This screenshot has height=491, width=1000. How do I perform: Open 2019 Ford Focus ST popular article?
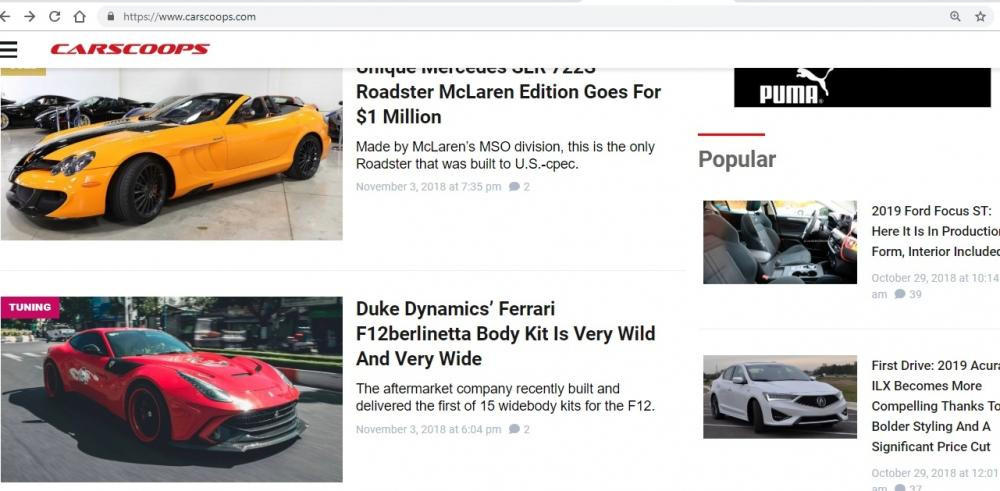[934, 231]
